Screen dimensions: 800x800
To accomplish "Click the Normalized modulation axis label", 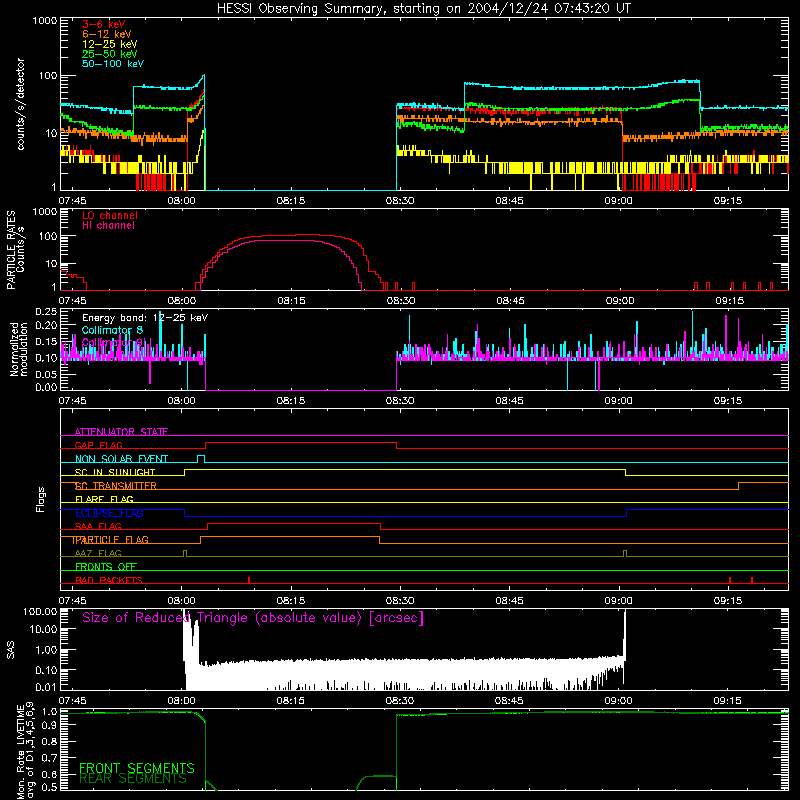I will [x=18, y=349].
